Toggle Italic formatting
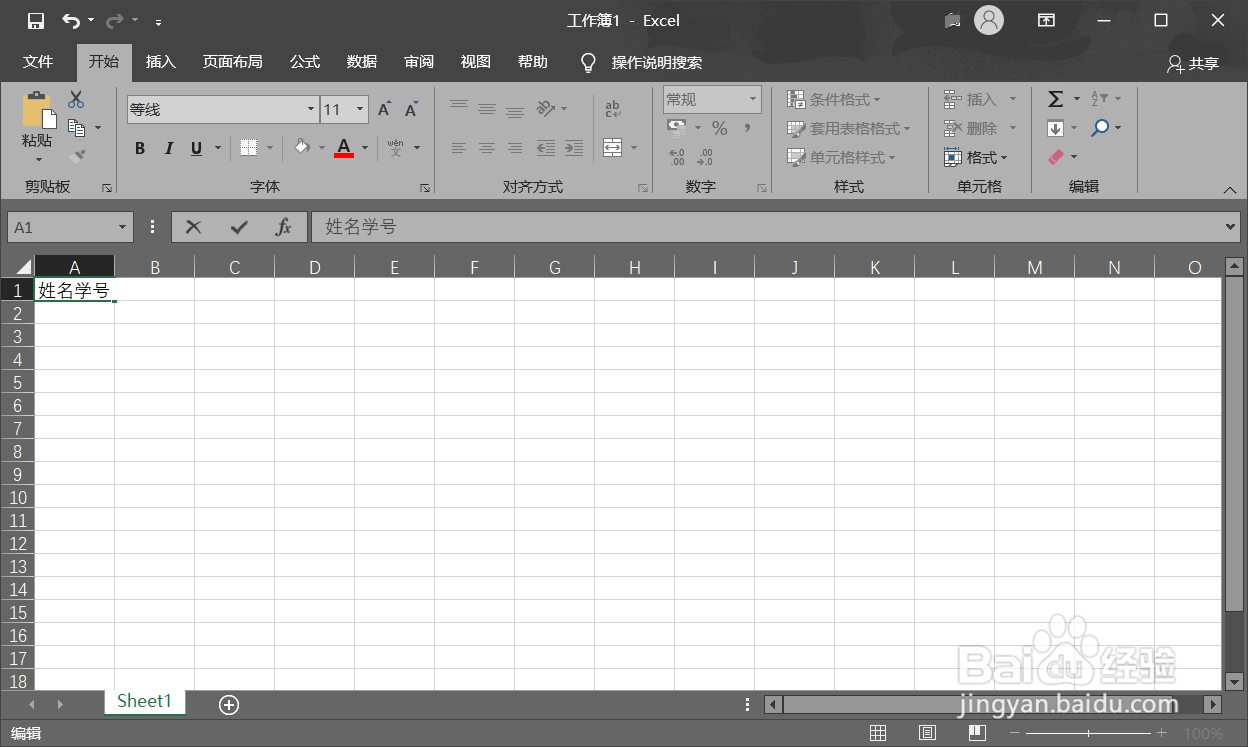Viewport: 1248px width, 747px height. pos(169,148)
